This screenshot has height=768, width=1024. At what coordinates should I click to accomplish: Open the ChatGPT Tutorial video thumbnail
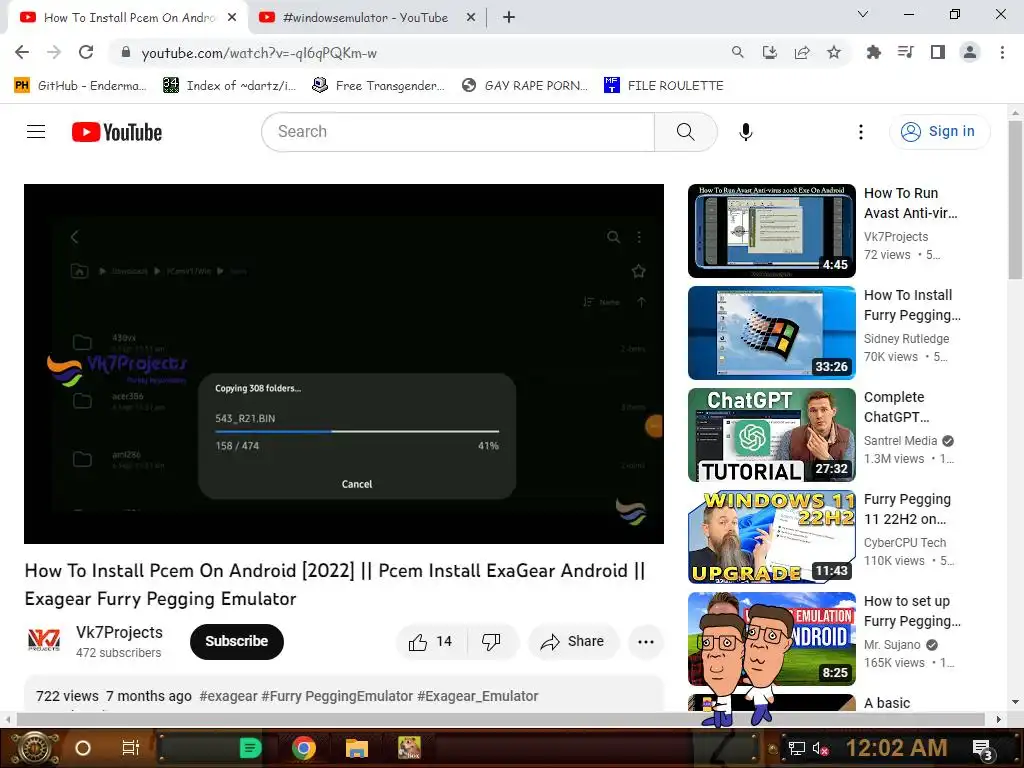click(x=771, y=435)
